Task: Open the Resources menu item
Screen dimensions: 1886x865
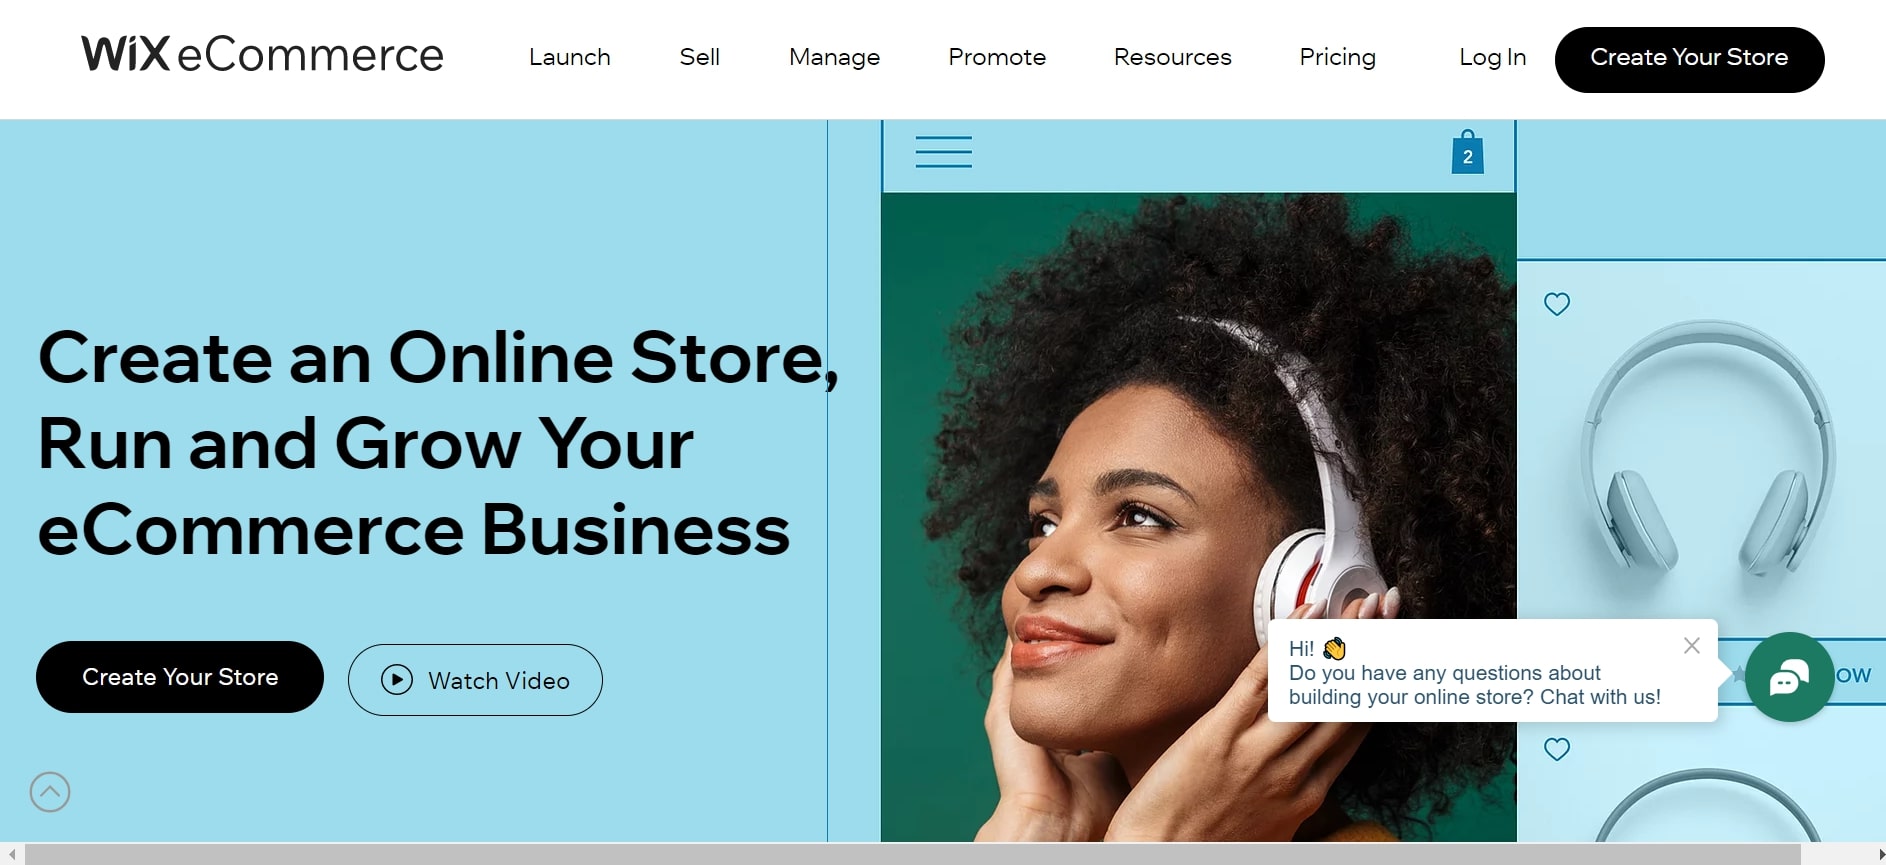Action: 1173,57
